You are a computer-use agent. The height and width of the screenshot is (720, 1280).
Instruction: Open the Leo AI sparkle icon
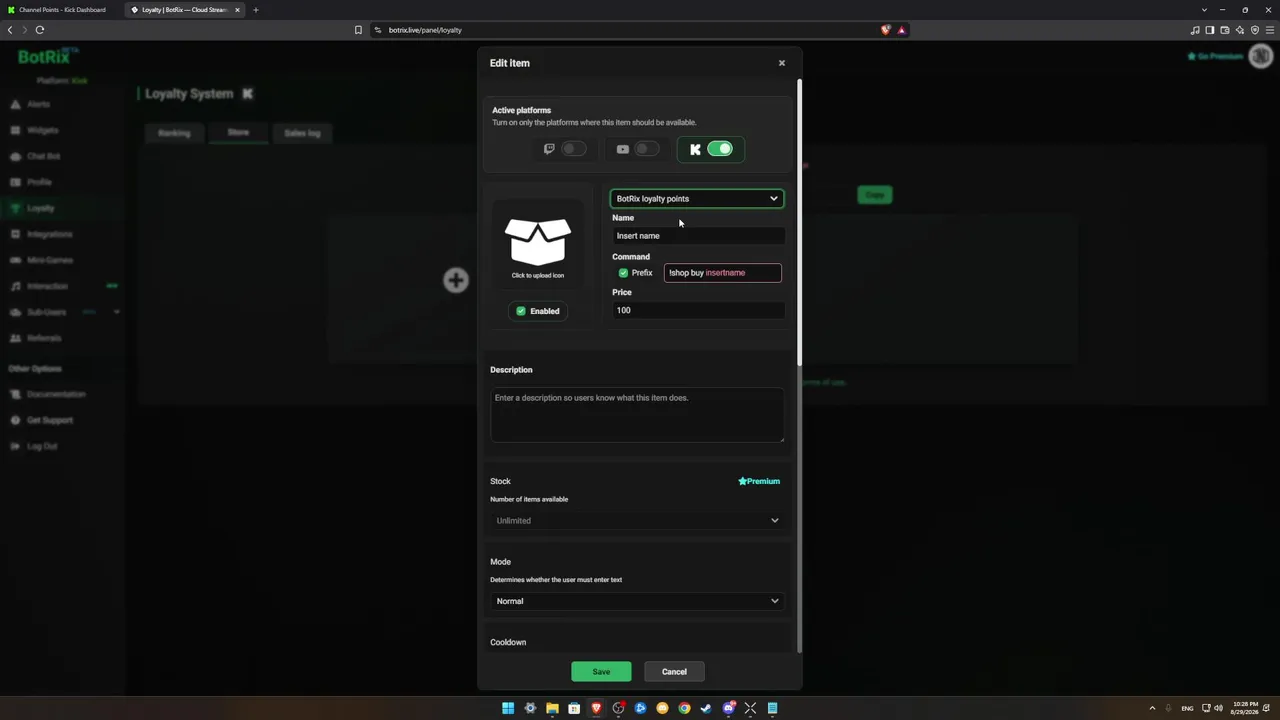[1240, 30]
